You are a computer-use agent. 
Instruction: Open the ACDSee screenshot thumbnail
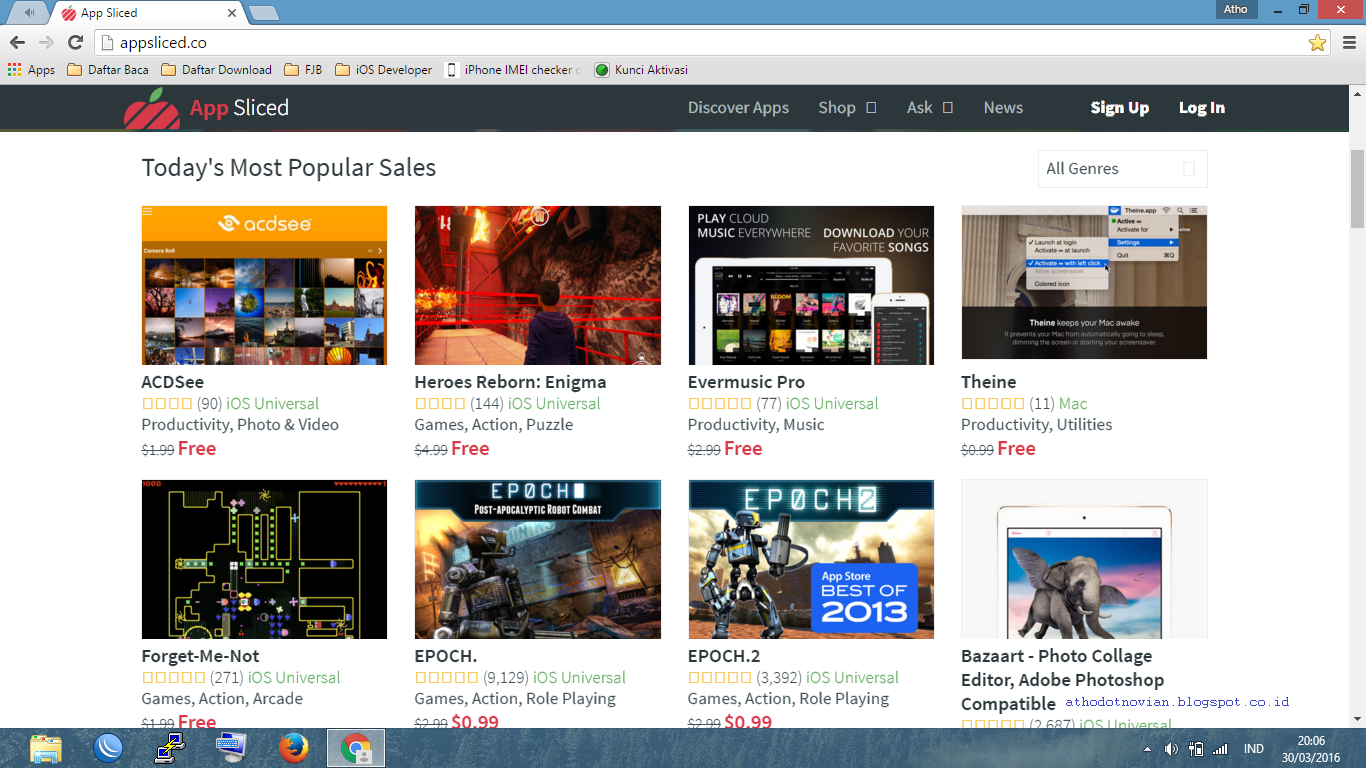pos(264,285)
